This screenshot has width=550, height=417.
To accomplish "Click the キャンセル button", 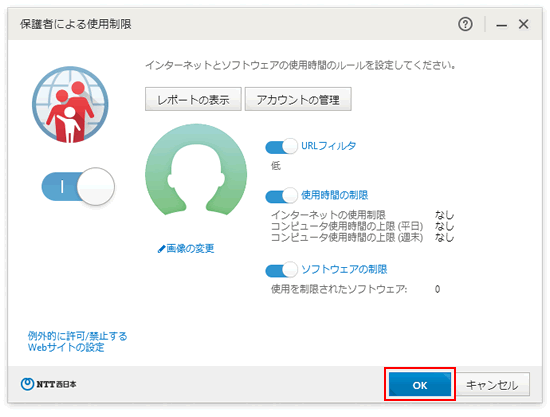I will point(492,385).
